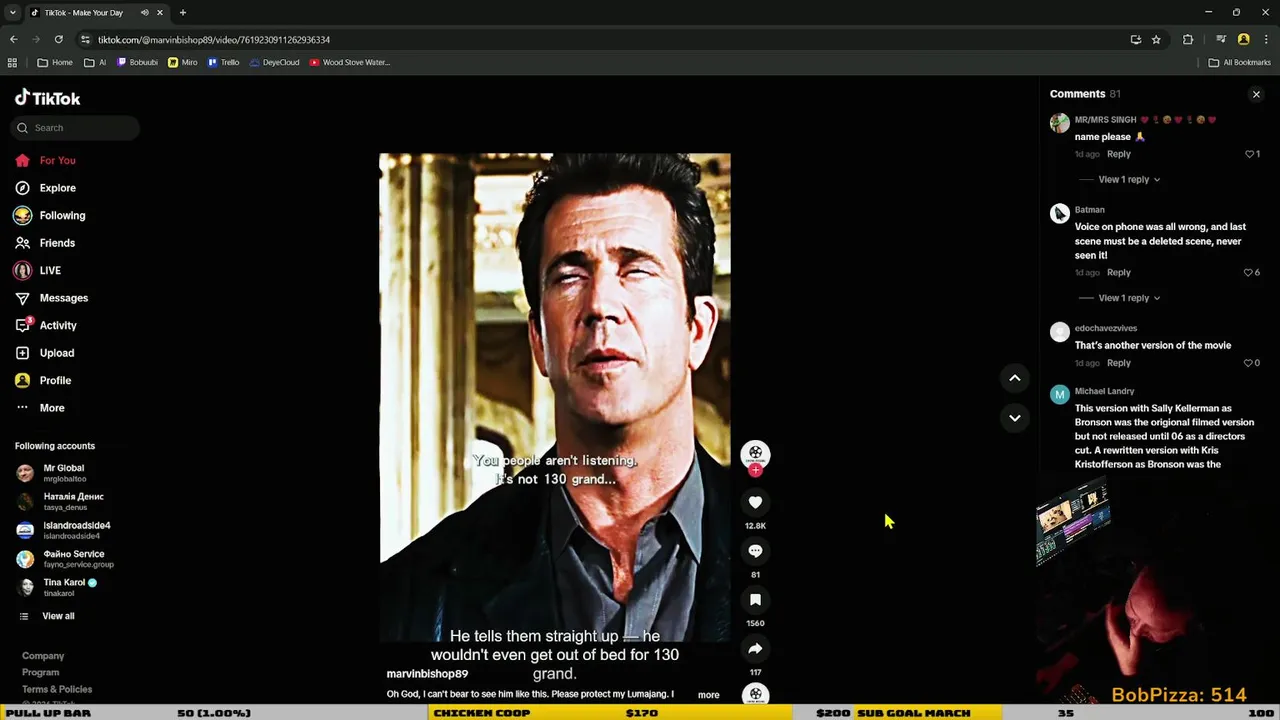View all following accounts
1280x720 pixels.
(47, 616)
